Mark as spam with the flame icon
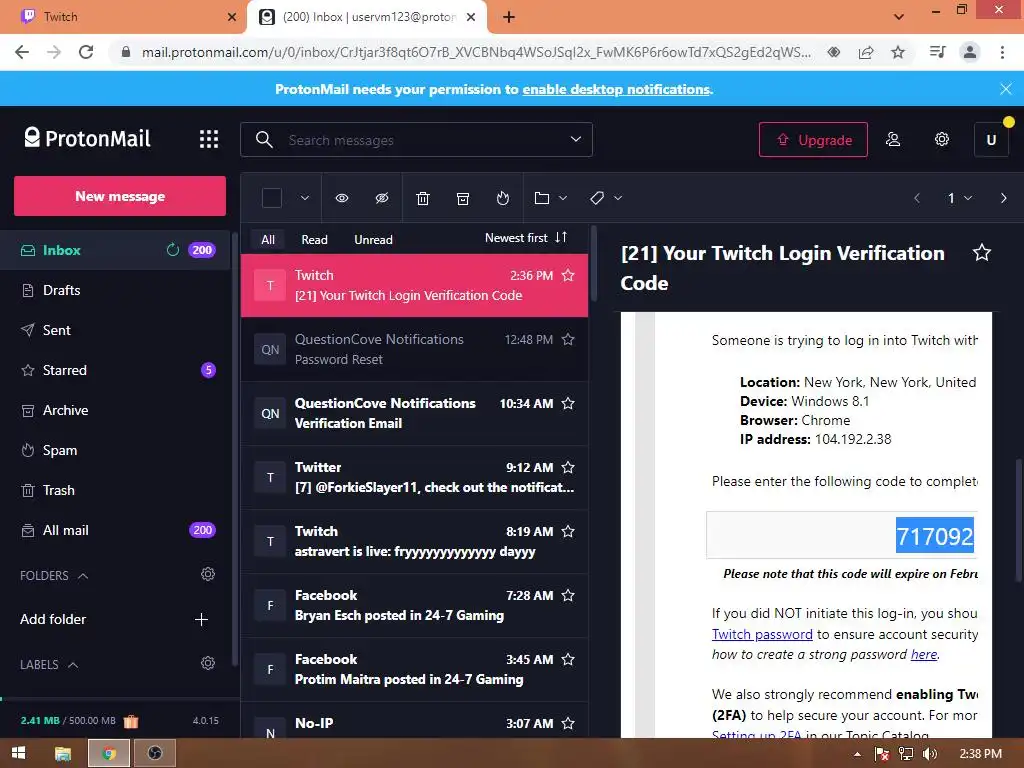 point(502,198)
